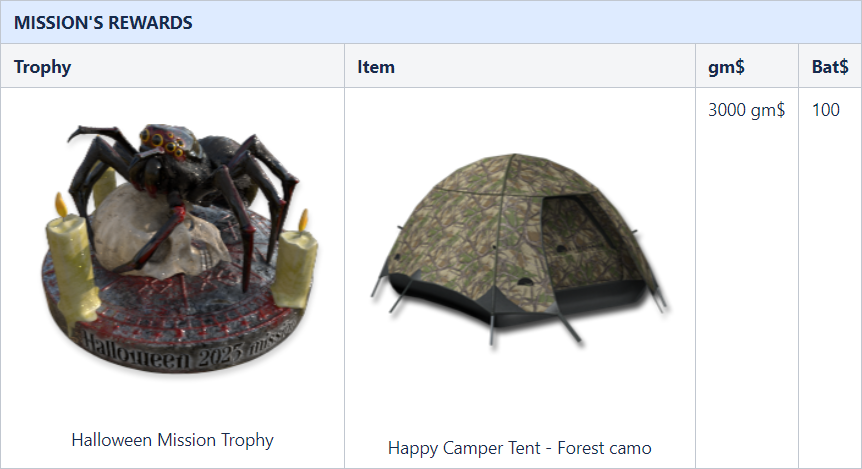This screenshot has height=469, width=862.
Task: Click the 100 Bat$ reward value
Action: (x=826, y=110)
